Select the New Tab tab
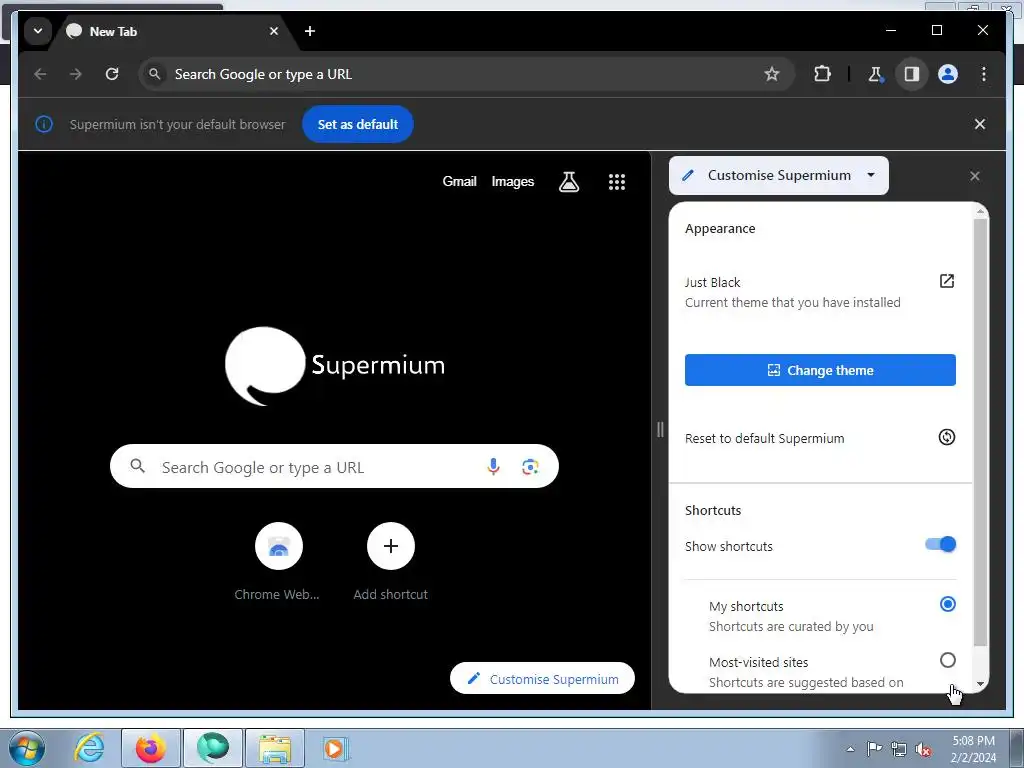1024x768 pixels. point(173,31)
